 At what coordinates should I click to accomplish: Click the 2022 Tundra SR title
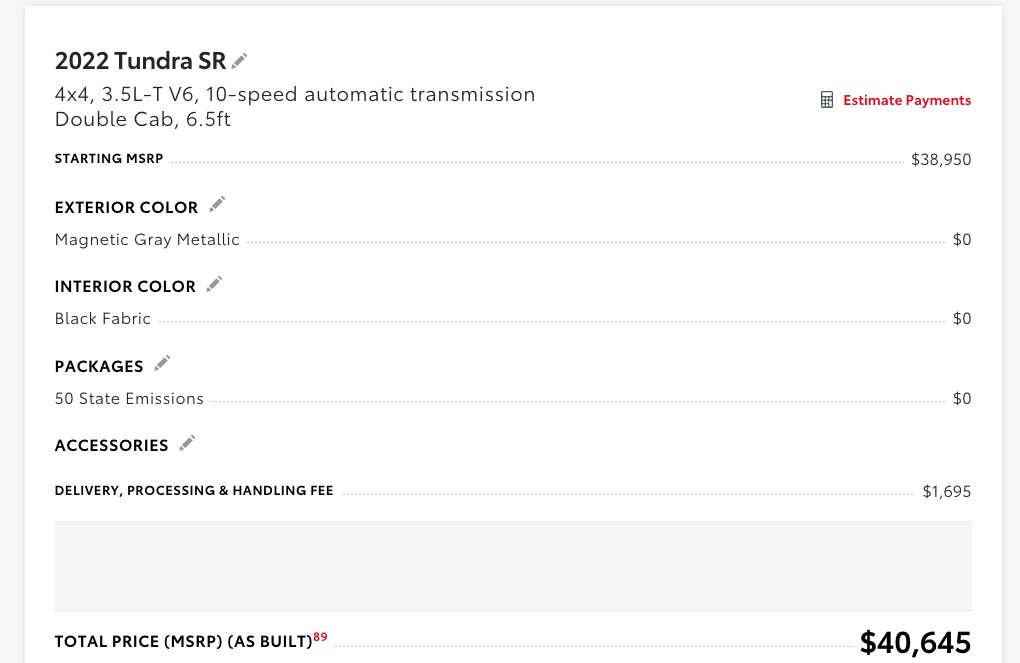[140, 61]
